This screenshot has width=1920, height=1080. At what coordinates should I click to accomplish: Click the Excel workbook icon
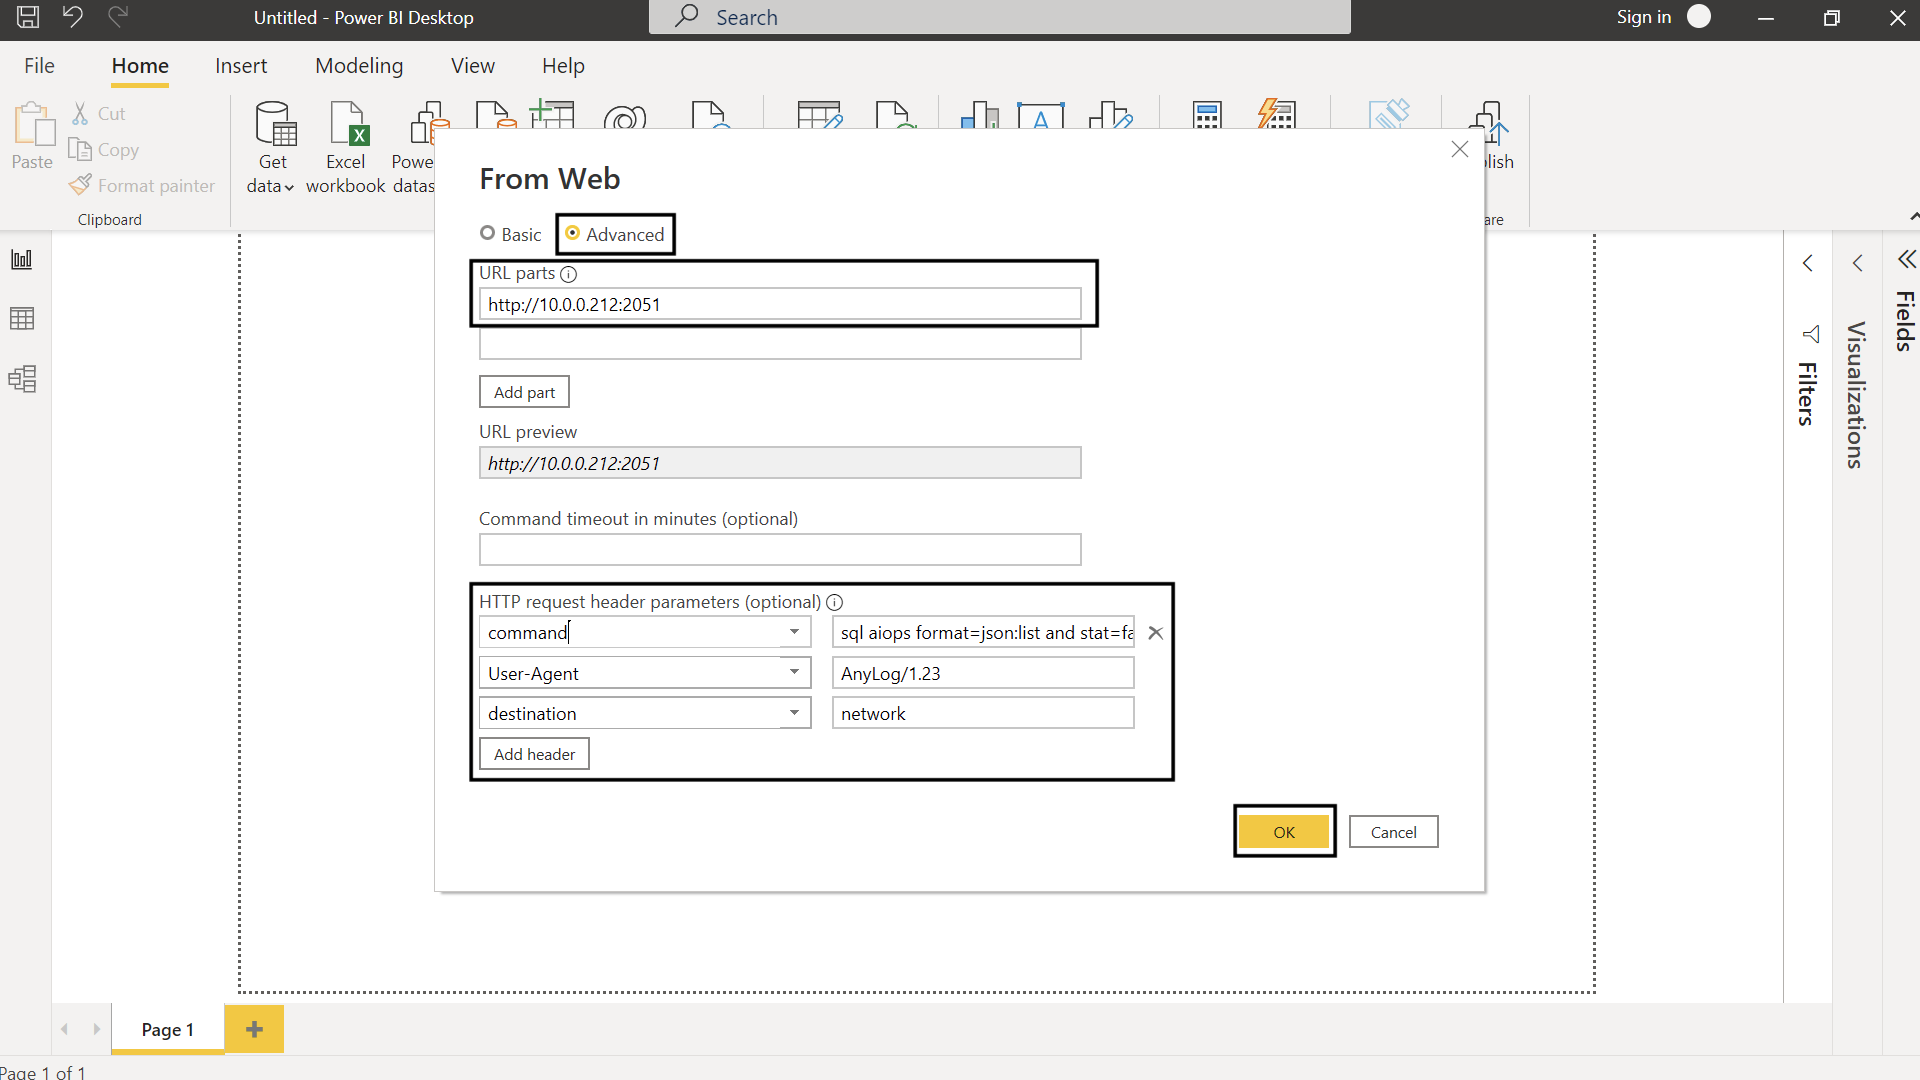click(348, 124)
